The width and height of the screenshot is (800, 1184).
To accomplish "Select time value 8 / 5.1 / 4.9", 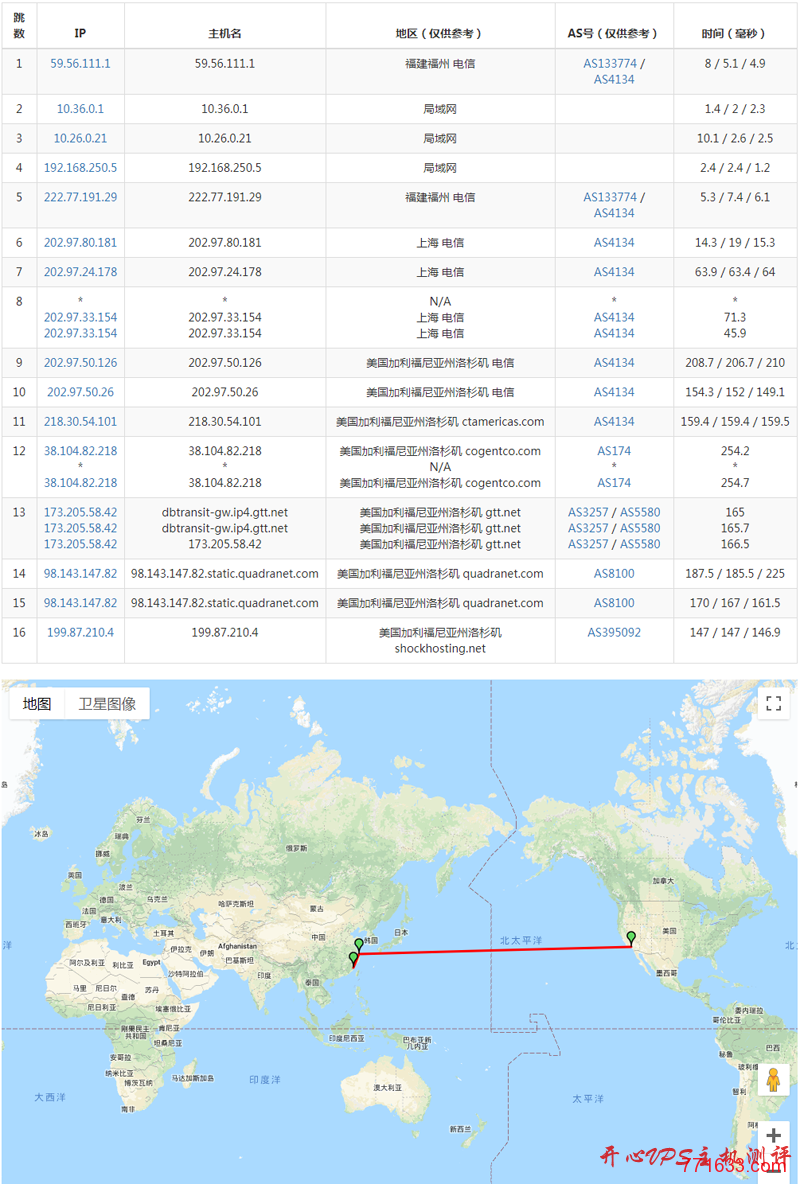I will (x=735, y=63).
